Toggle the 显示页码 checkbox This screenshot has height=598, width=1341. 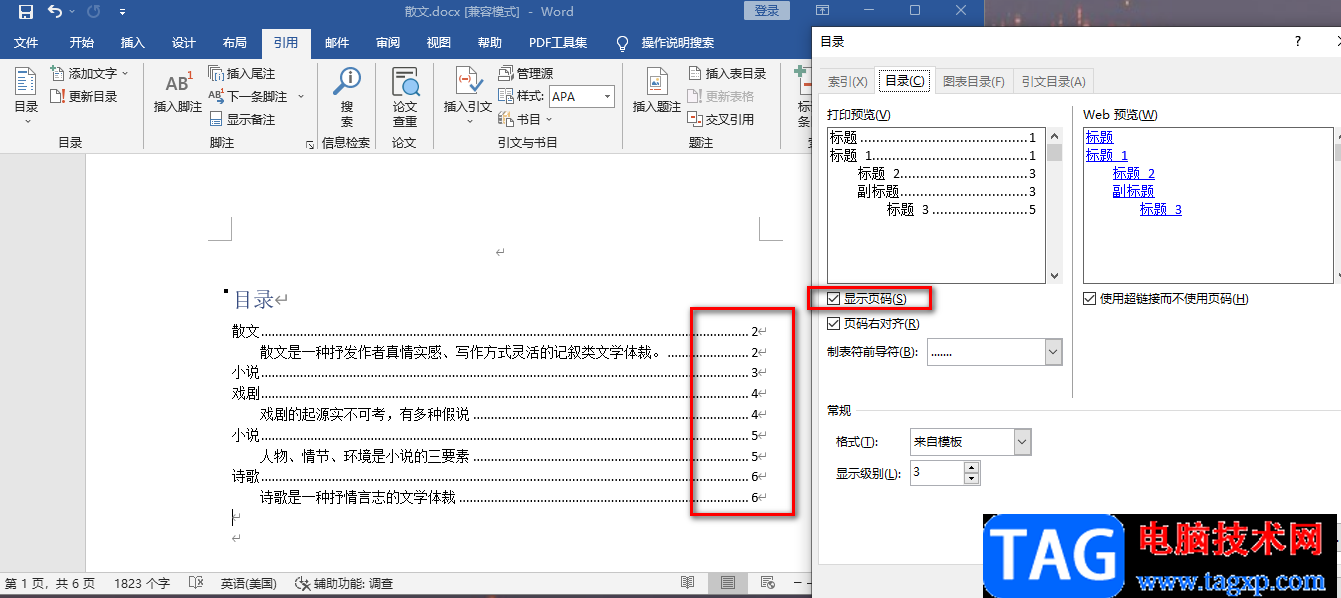(x=834, y=299)
